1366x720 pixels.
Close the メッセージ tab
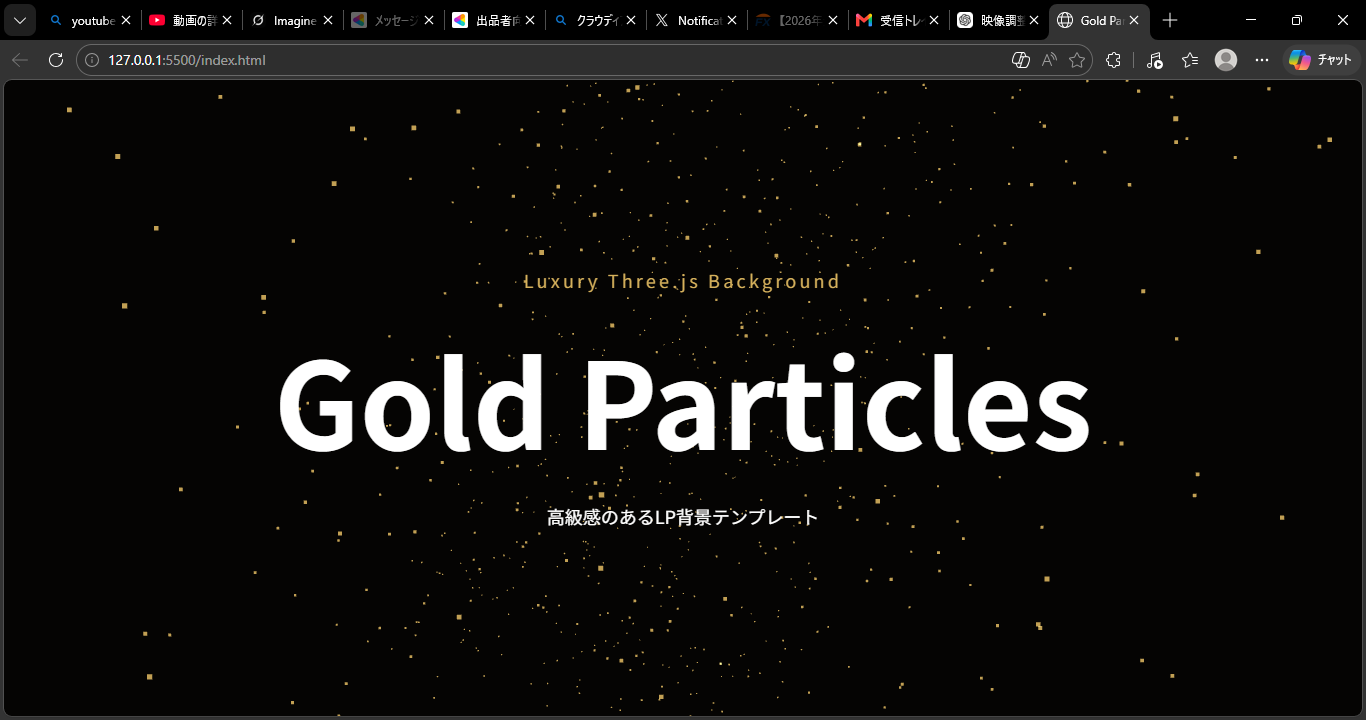[429, 20]
